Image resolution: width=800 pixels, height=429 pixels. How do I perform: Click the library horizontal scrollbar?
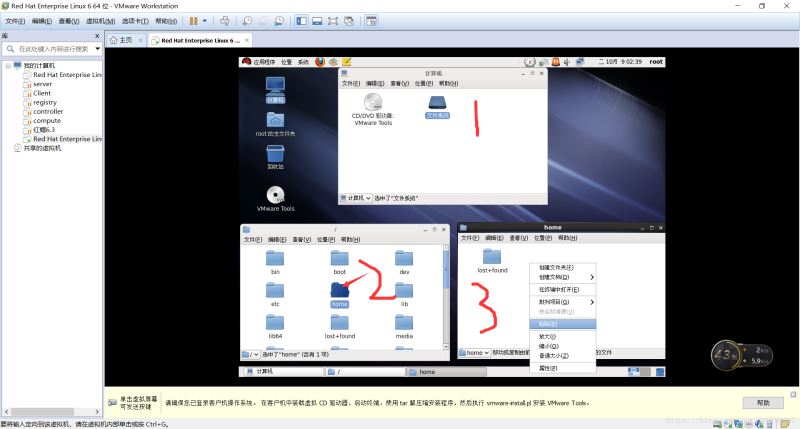tap(43, 411)
